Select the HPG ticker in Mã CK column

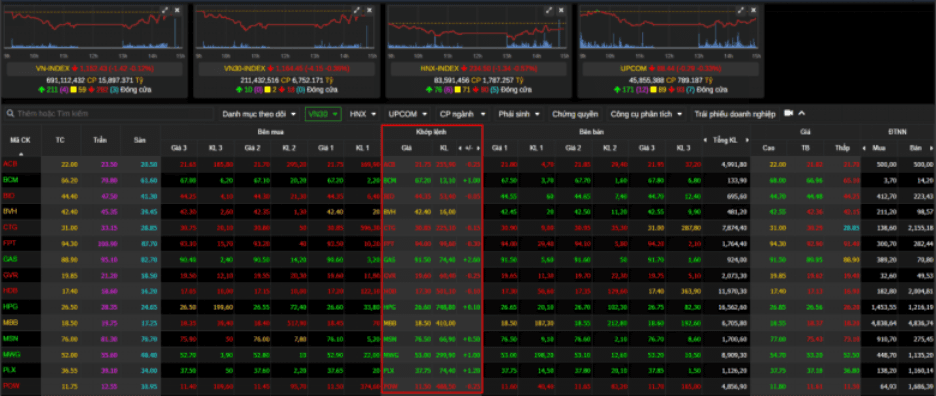pyautogui.click(x=10, y=306)
